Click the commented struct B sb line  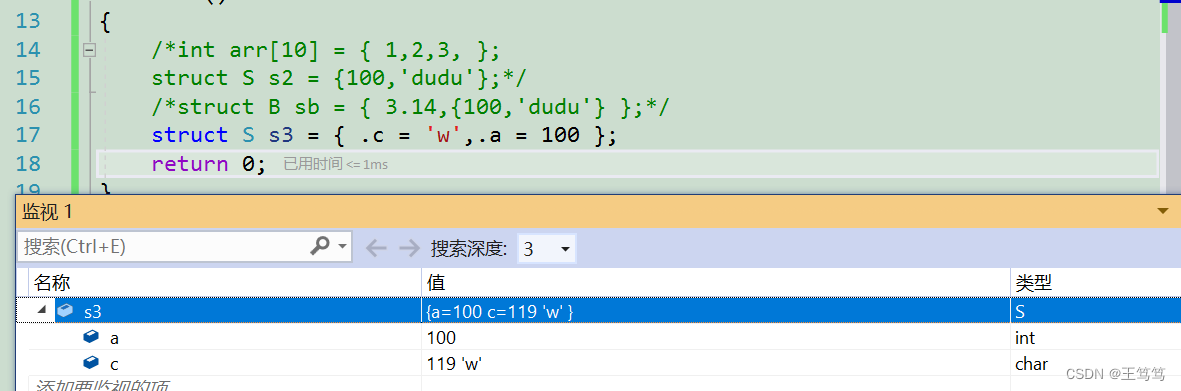410,107
